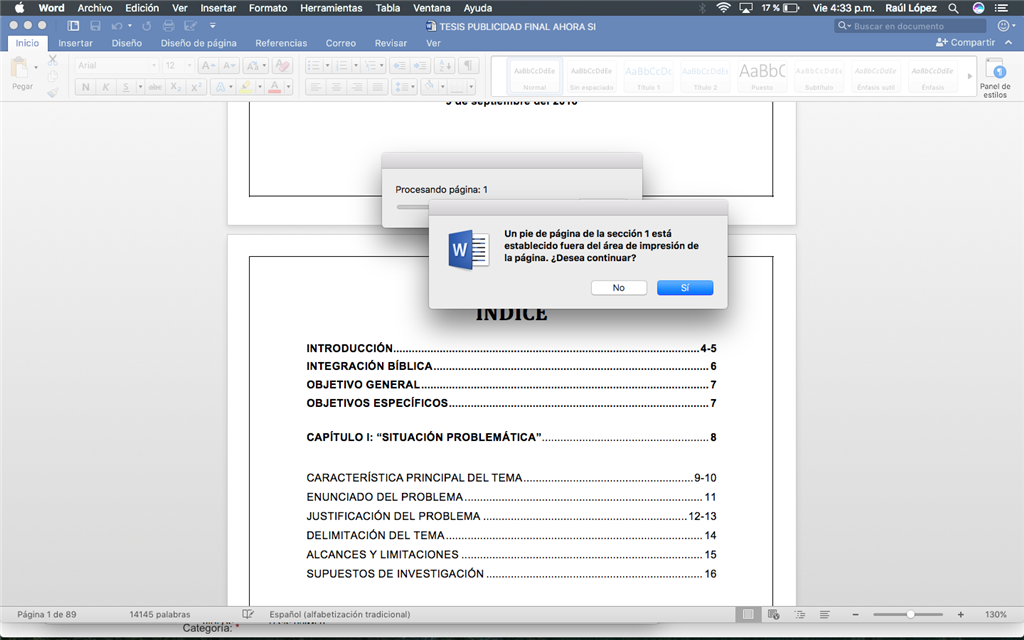Click the Compartir share button
The width and height of the screenshot is (1024, 640).
click(x=965, y=42)
